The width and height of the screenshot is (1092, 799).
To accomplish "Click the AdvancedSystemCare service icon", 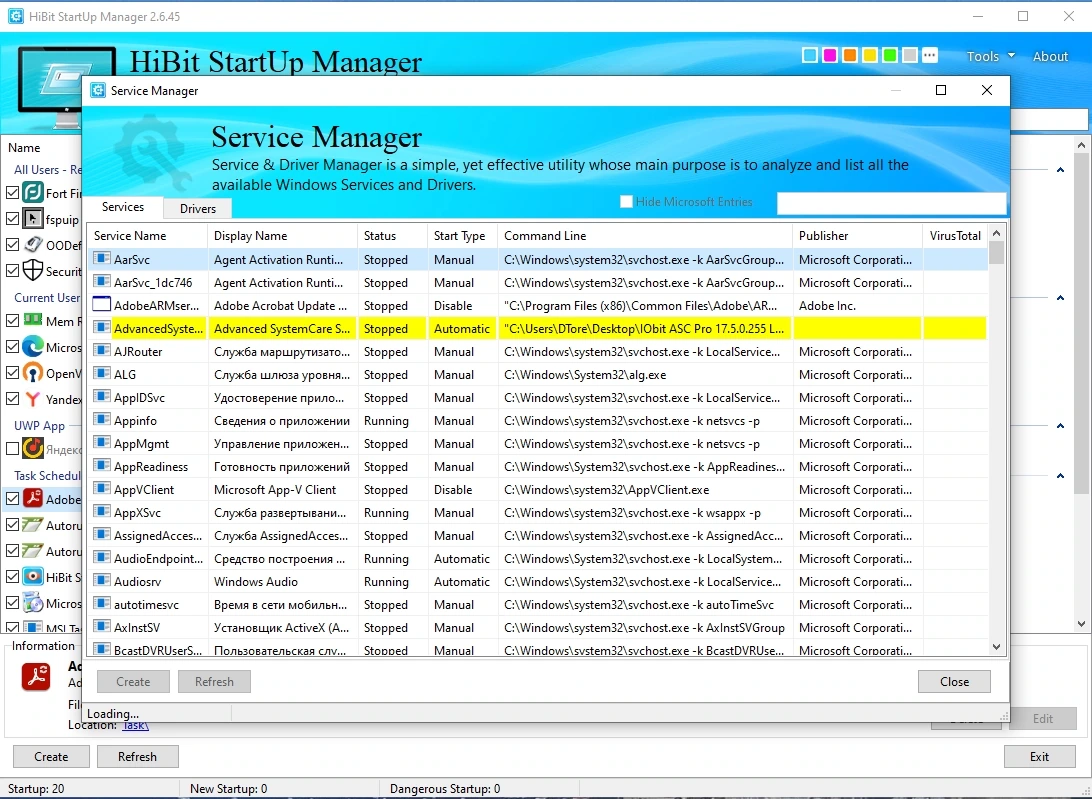I will point(102,328).
